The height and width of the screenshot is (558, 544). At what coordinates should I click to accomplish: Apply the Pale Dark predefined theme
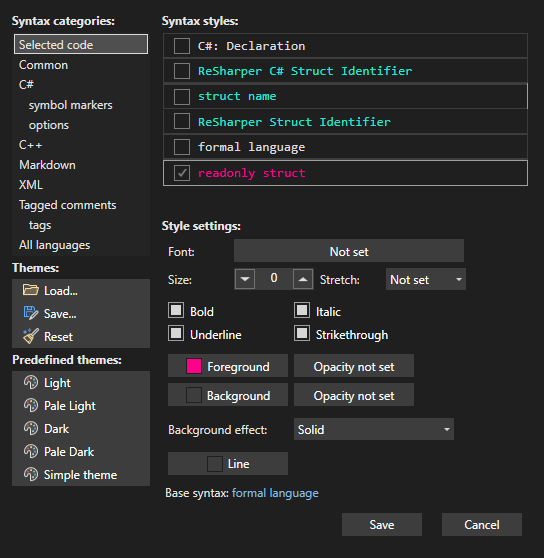click(81, 451)
